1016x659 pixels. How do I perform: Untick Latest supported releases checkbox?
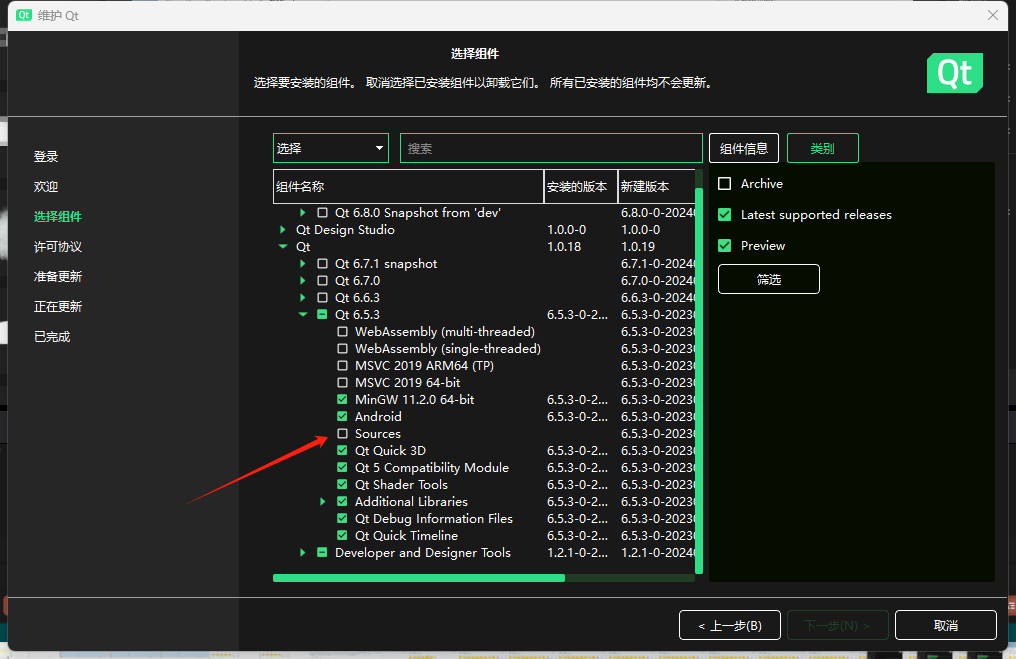[x=724, y=214]
